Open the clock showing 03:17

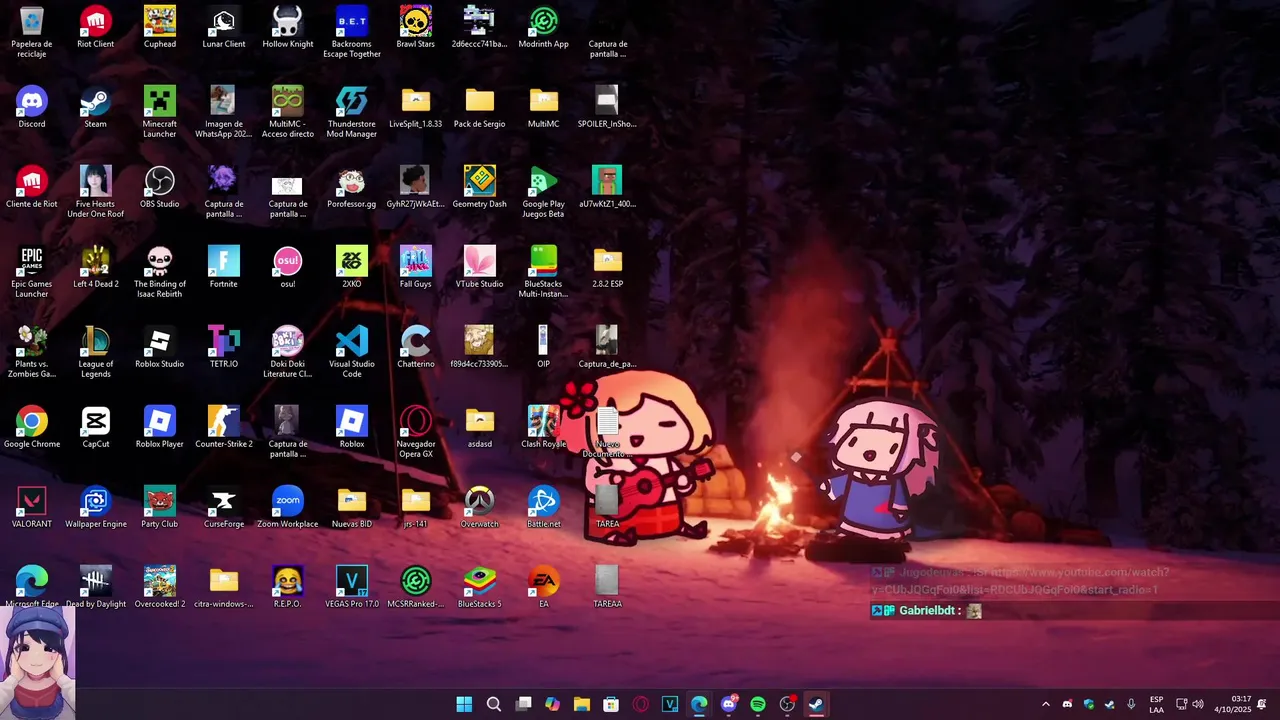point(1232,704)
